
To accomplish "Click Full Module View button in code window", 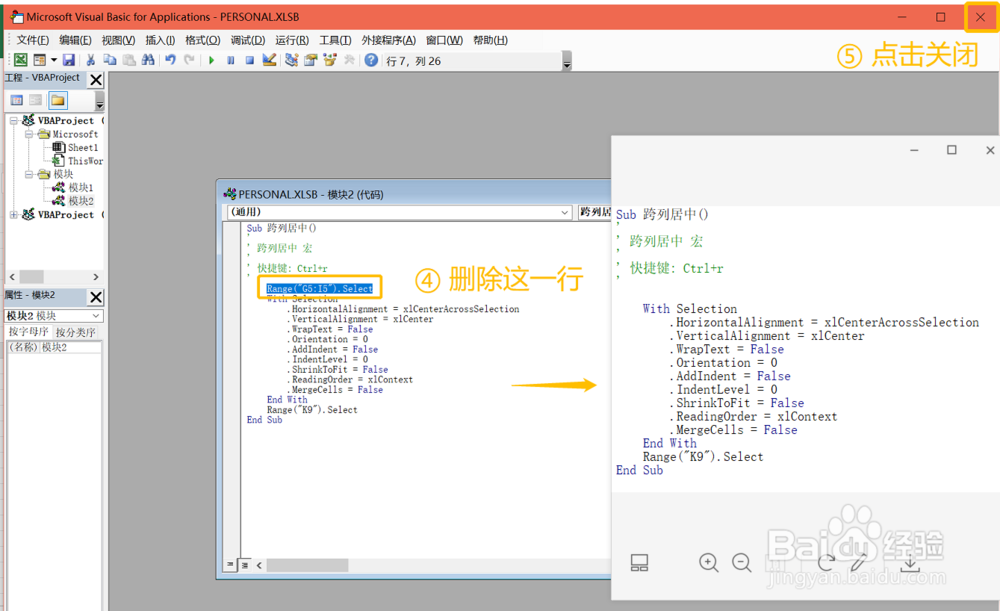I will (245, 564).
